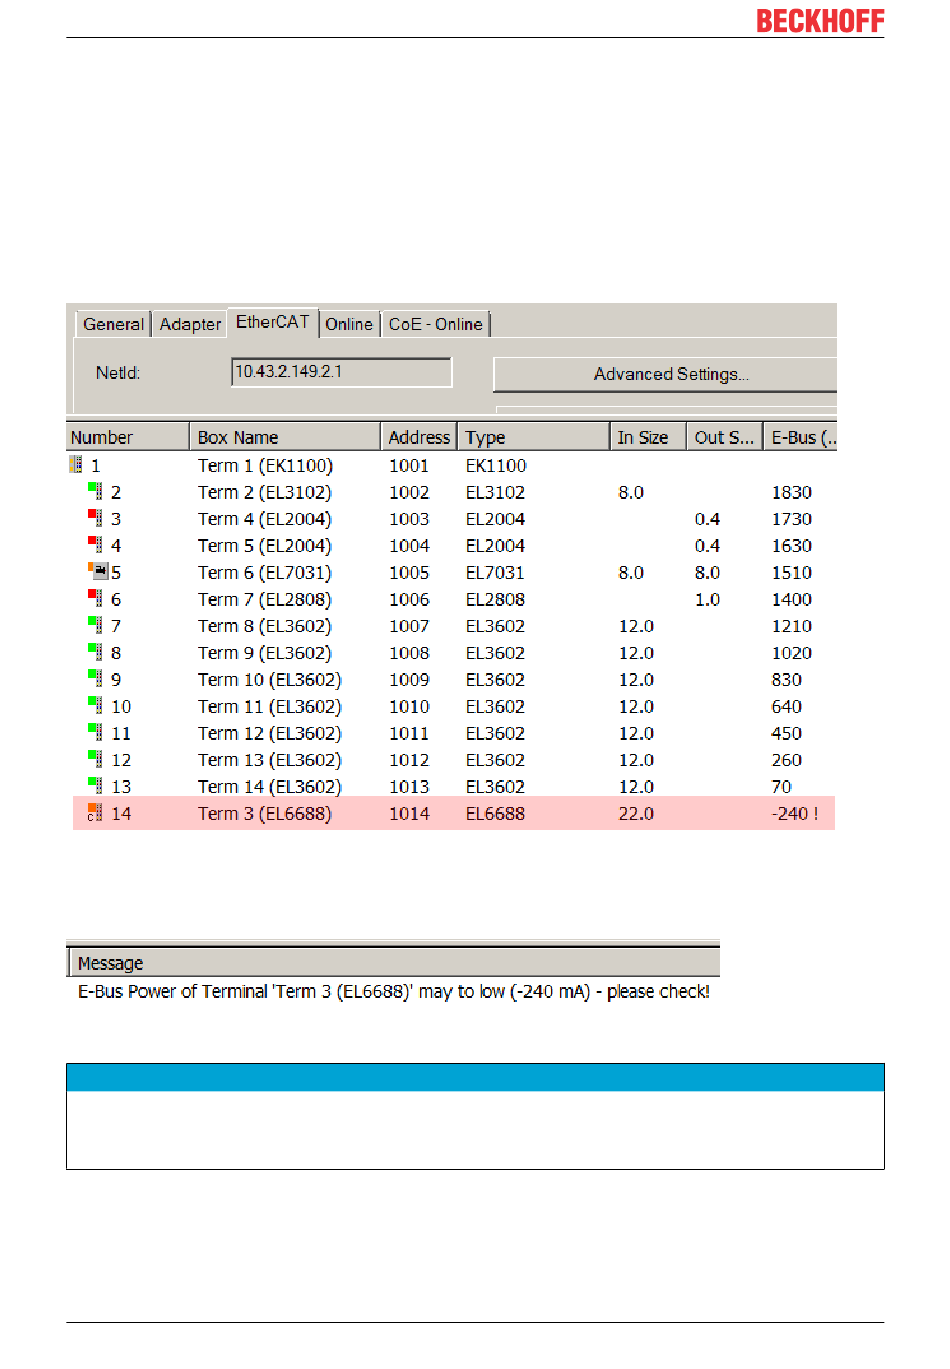Click the drive icon for Term 6 (EL7031)
The image size is (950, 1369).
[97, 571]
